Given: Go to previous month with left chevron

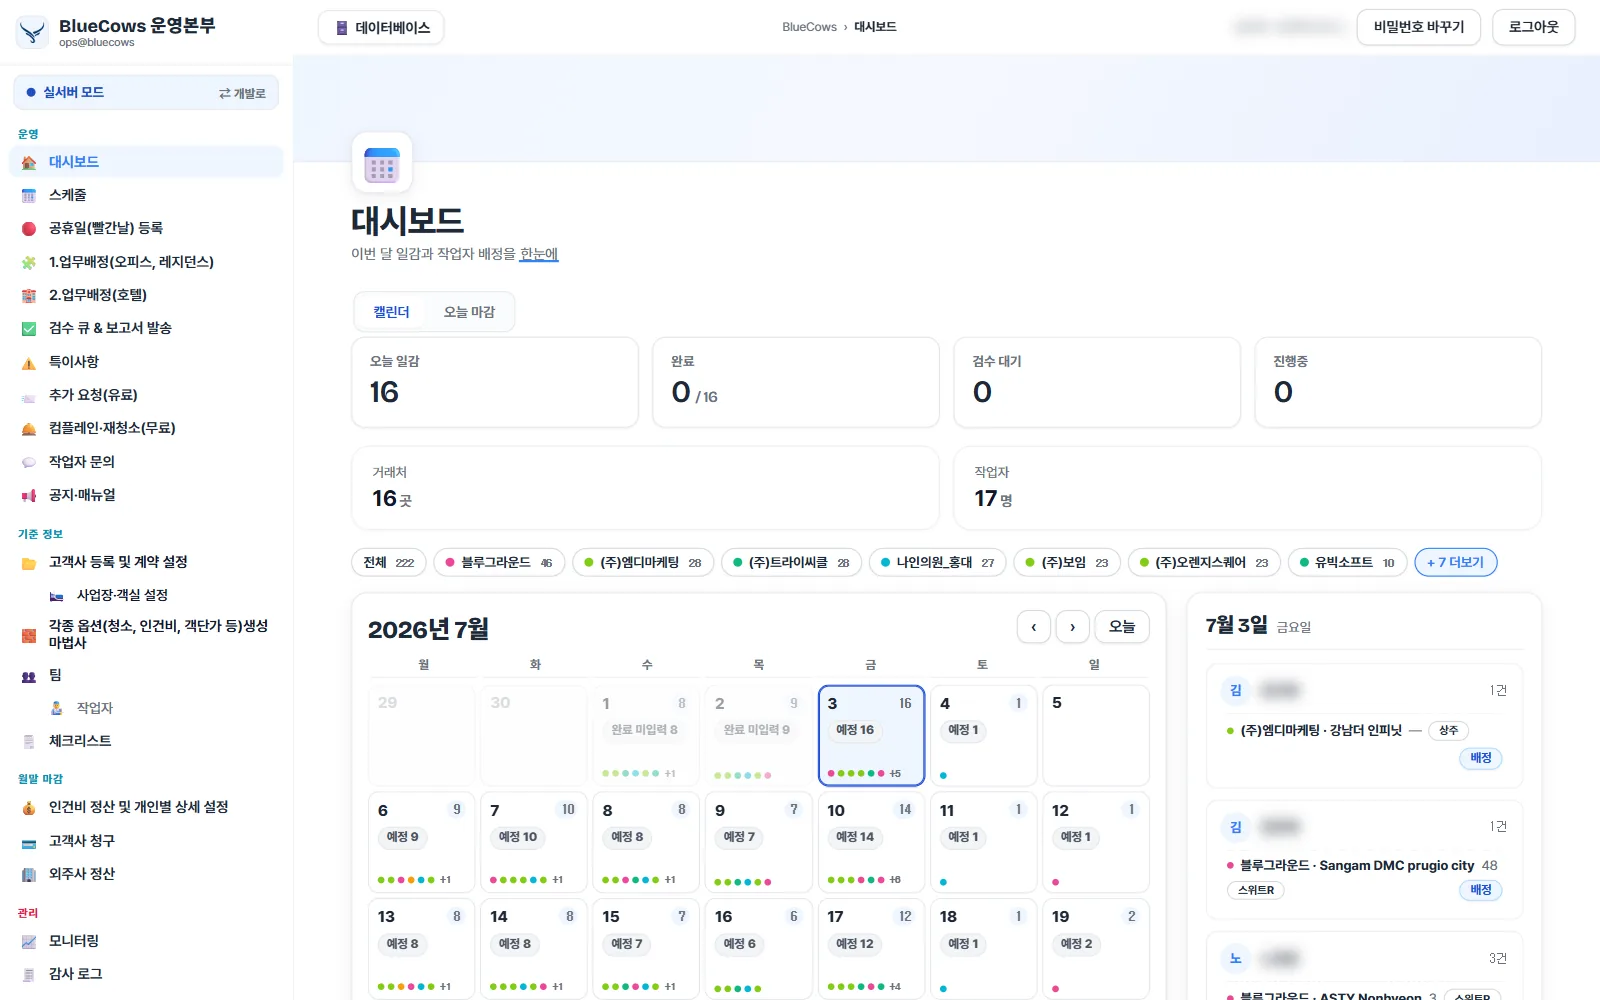Looking at the screenshot, I should point(1034,627).
